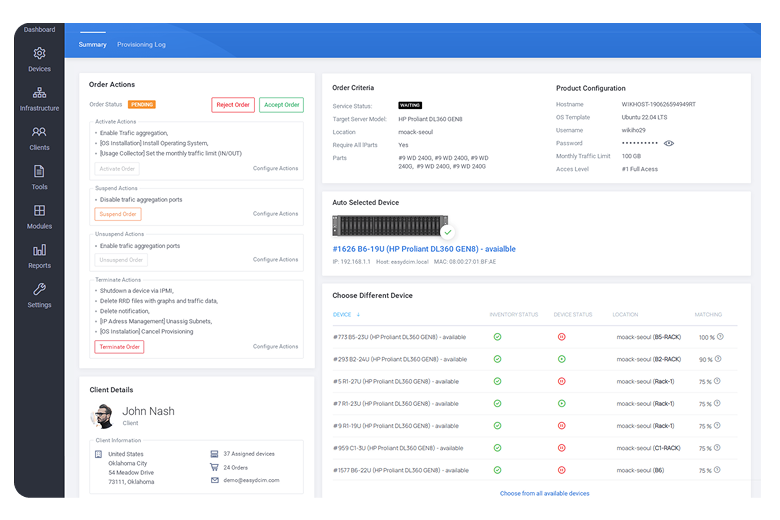Viewport: 780px width, 520px height.
Task: Click inventory status check for #773 B5-23U
Action: (497, 337)
